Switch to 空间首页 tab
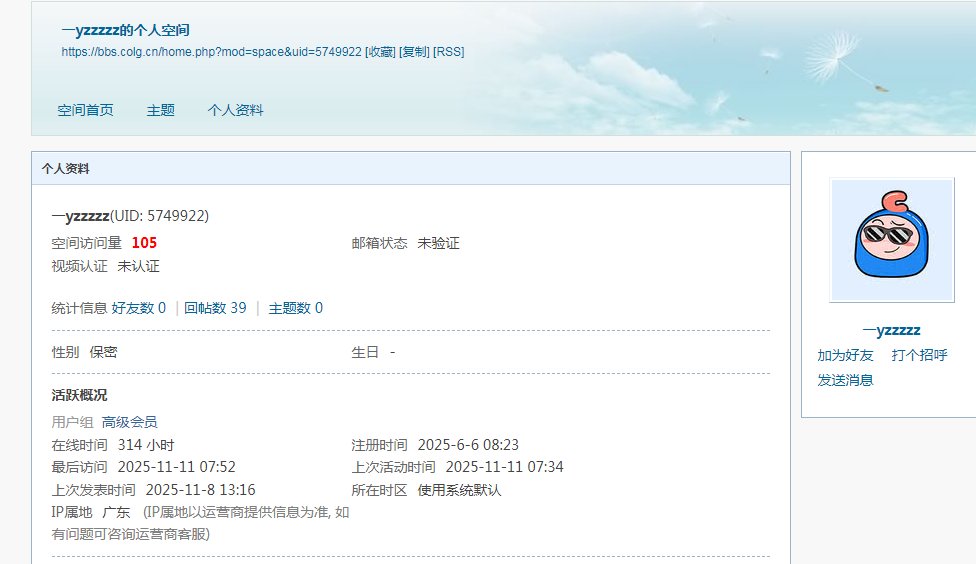Image resolution: width=976 pixels, height=564 pixels. click(85, 110)
